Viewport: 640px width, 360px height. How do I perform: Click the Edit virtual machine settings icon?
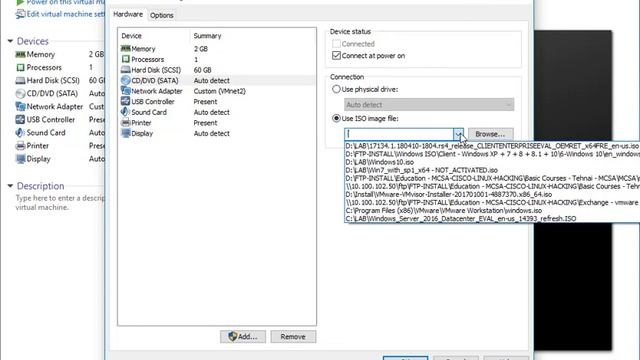coord(20,14)
